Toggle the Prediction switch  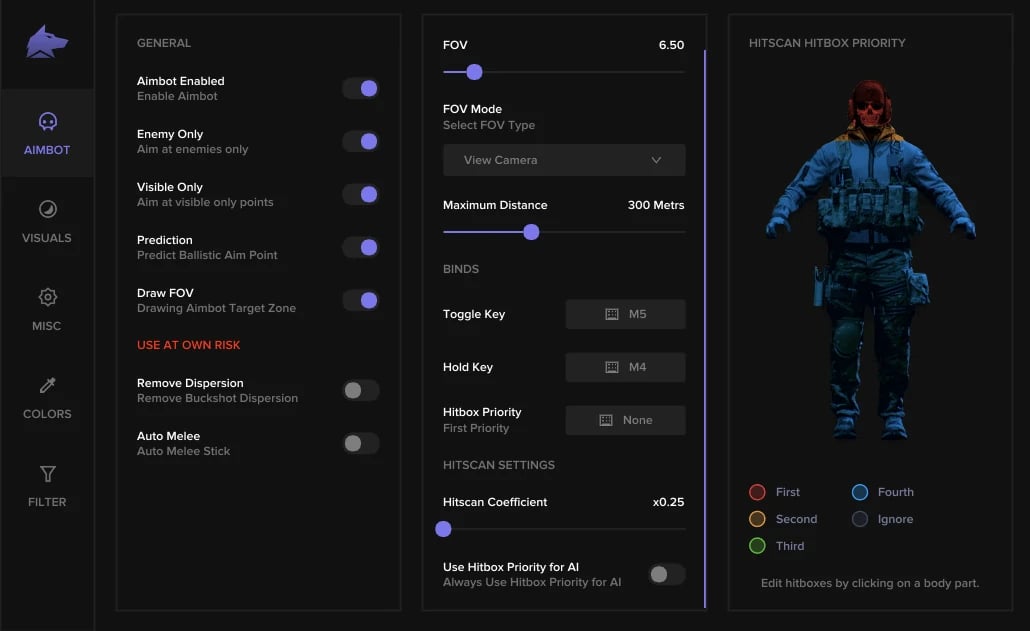pos(361,248)
